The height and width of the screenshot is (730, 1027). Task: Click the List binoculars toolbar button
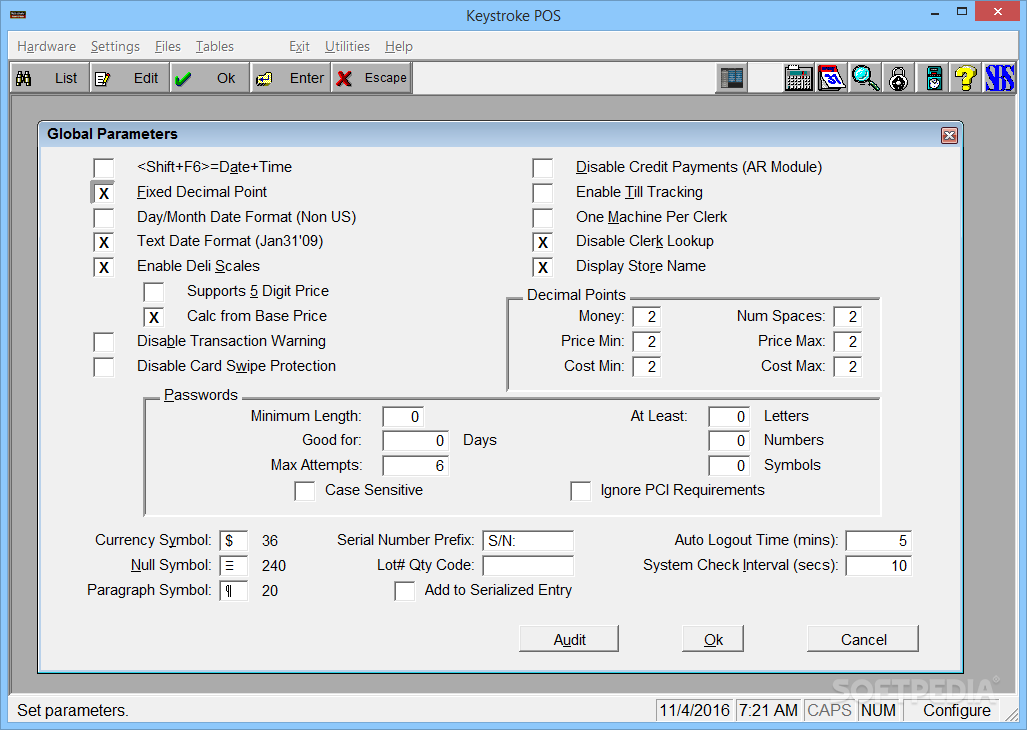pos(49,78)
